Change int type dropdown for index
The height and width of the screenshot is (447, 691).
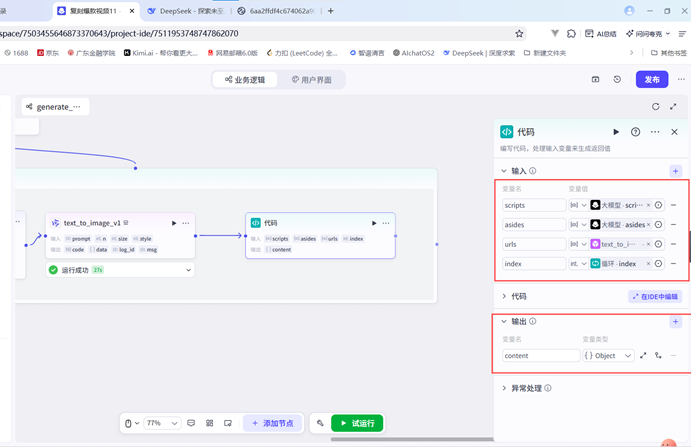point(578,263)
